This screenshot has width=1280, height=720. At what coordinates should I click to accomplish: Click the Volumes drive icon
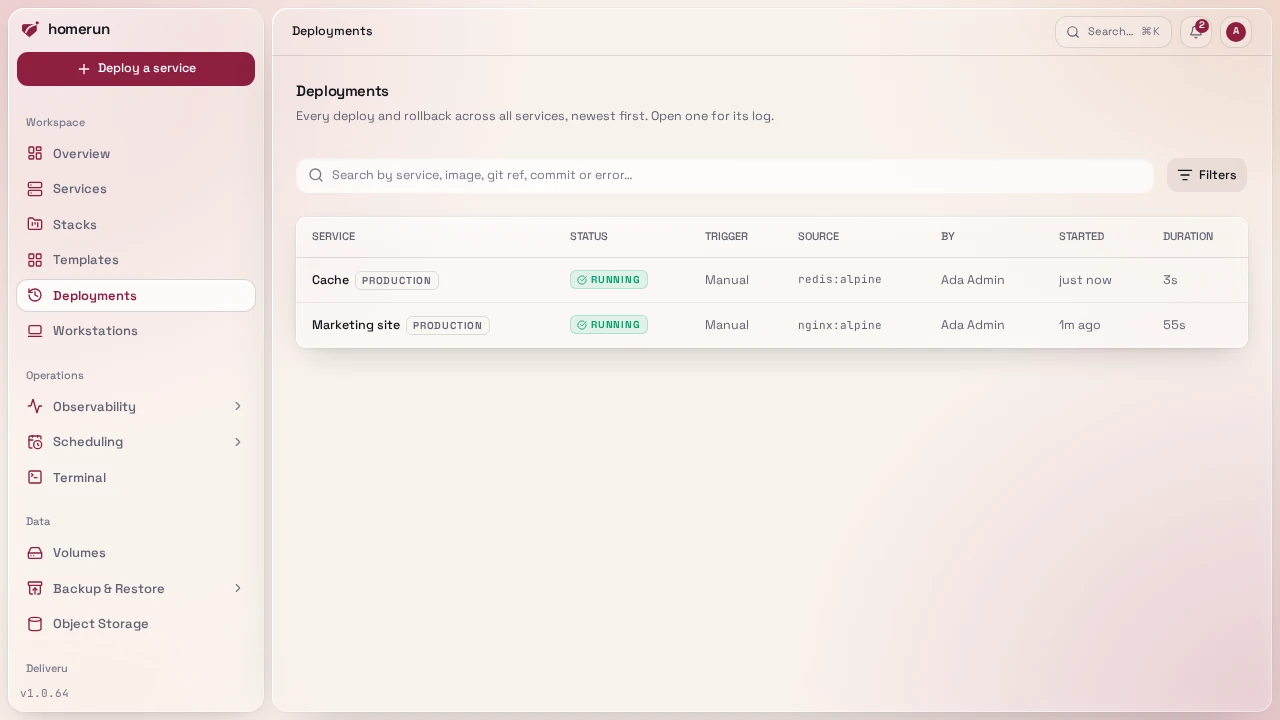click(x=35, y=553)
